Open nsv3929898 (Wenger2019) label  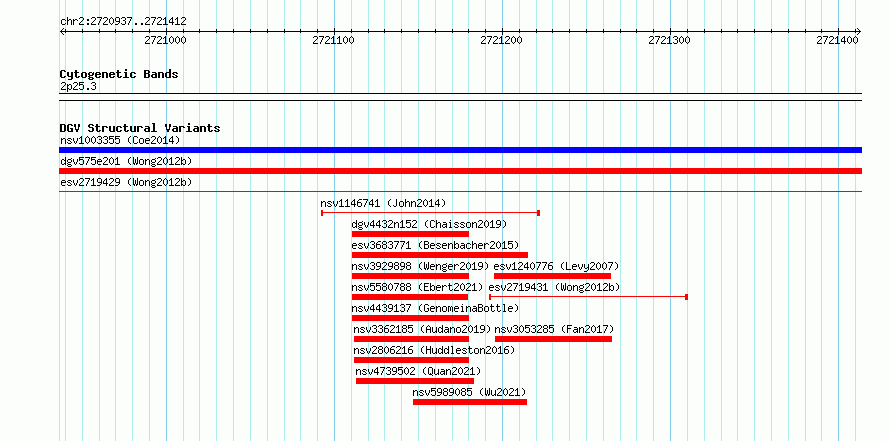[420, 266]
